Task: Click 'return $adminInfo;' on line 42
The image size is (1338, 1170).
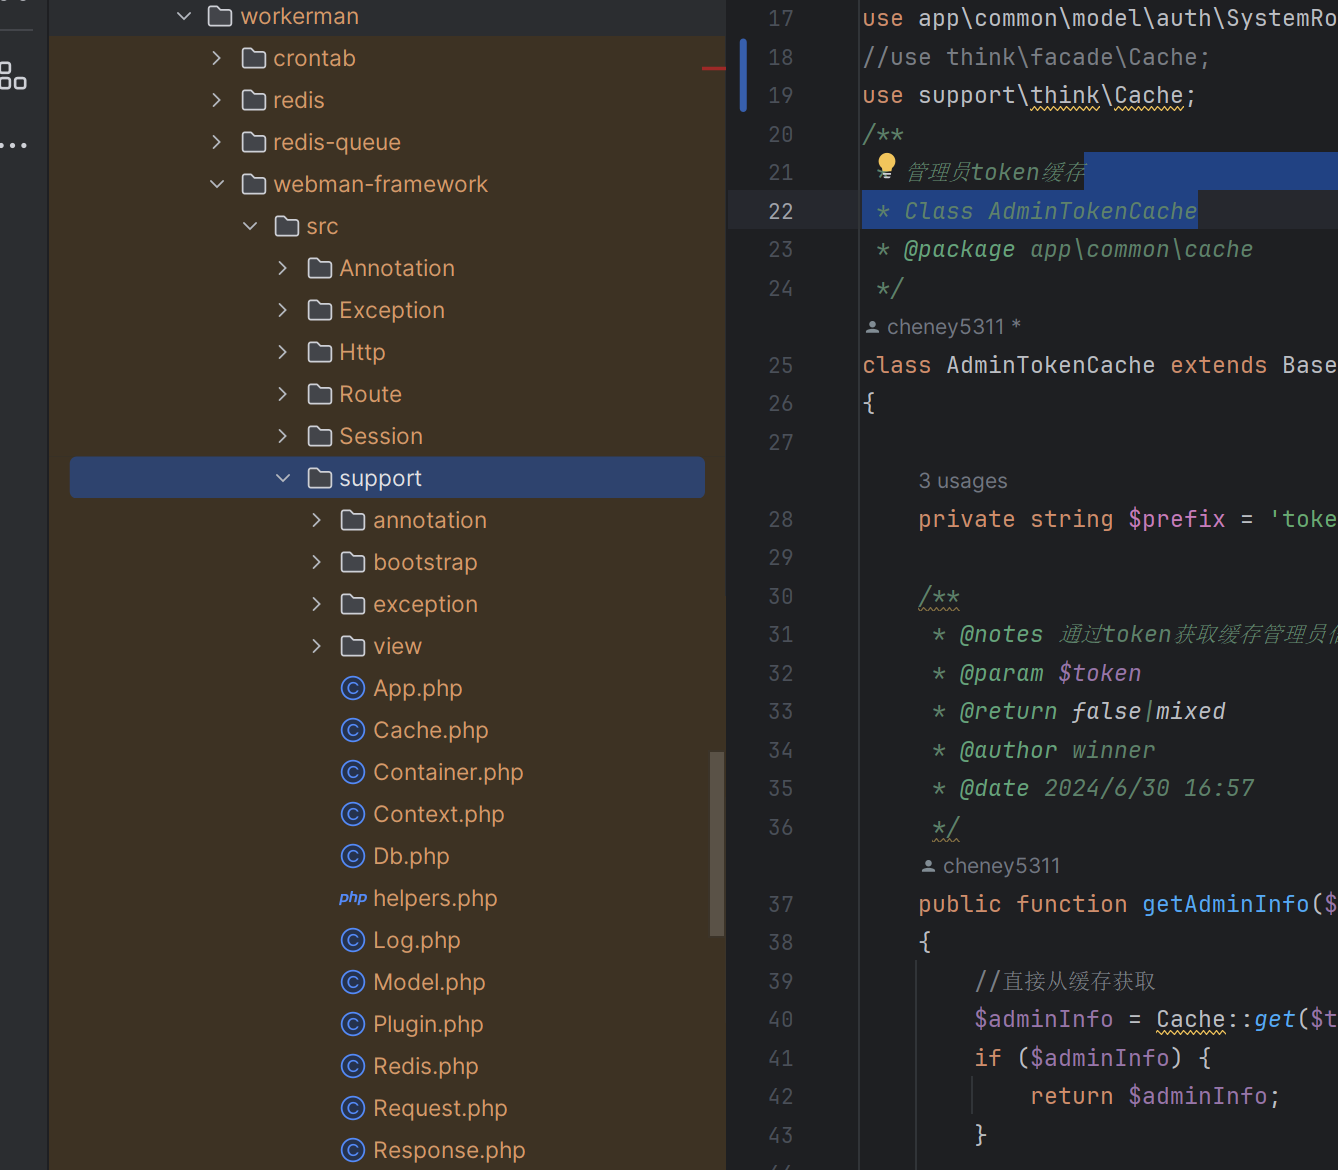Action: 1155,1096
